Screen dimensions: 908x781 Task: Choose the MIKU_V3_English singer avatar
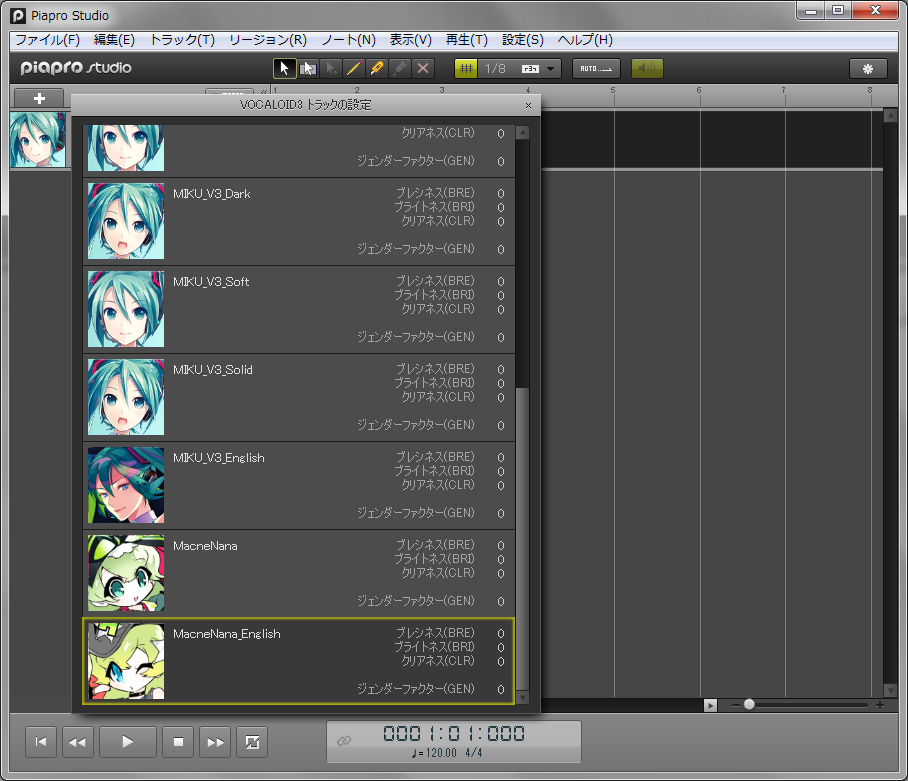(x=126, y=485)
